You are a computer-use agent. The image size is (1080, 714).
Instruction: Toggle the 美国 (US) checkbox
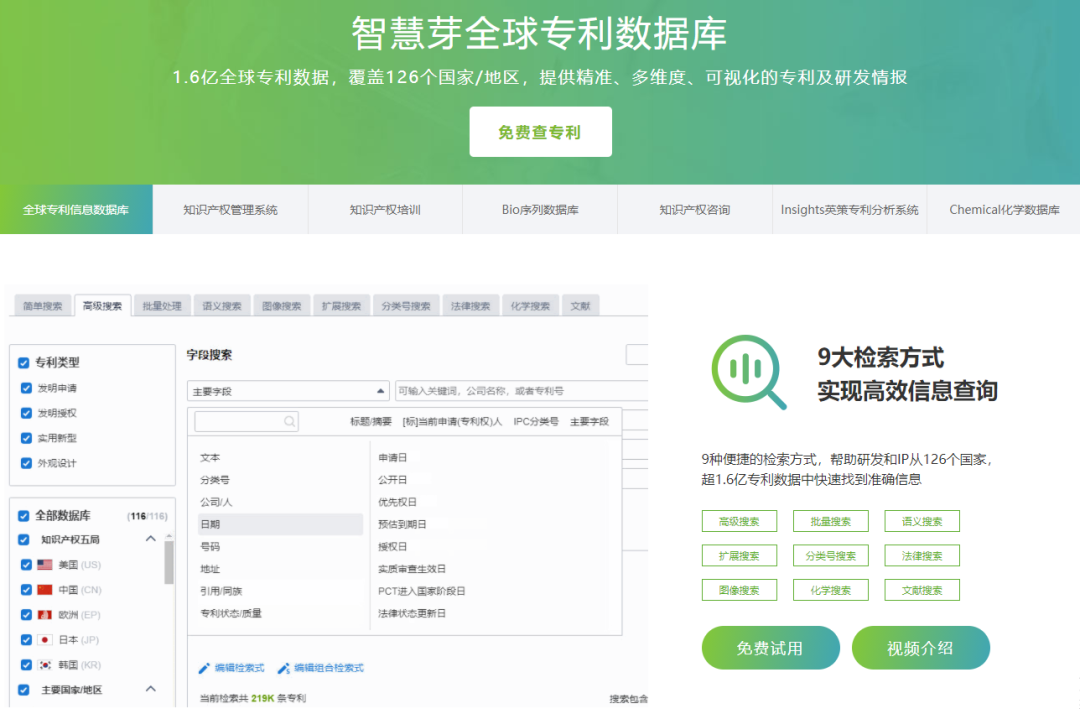26,565
